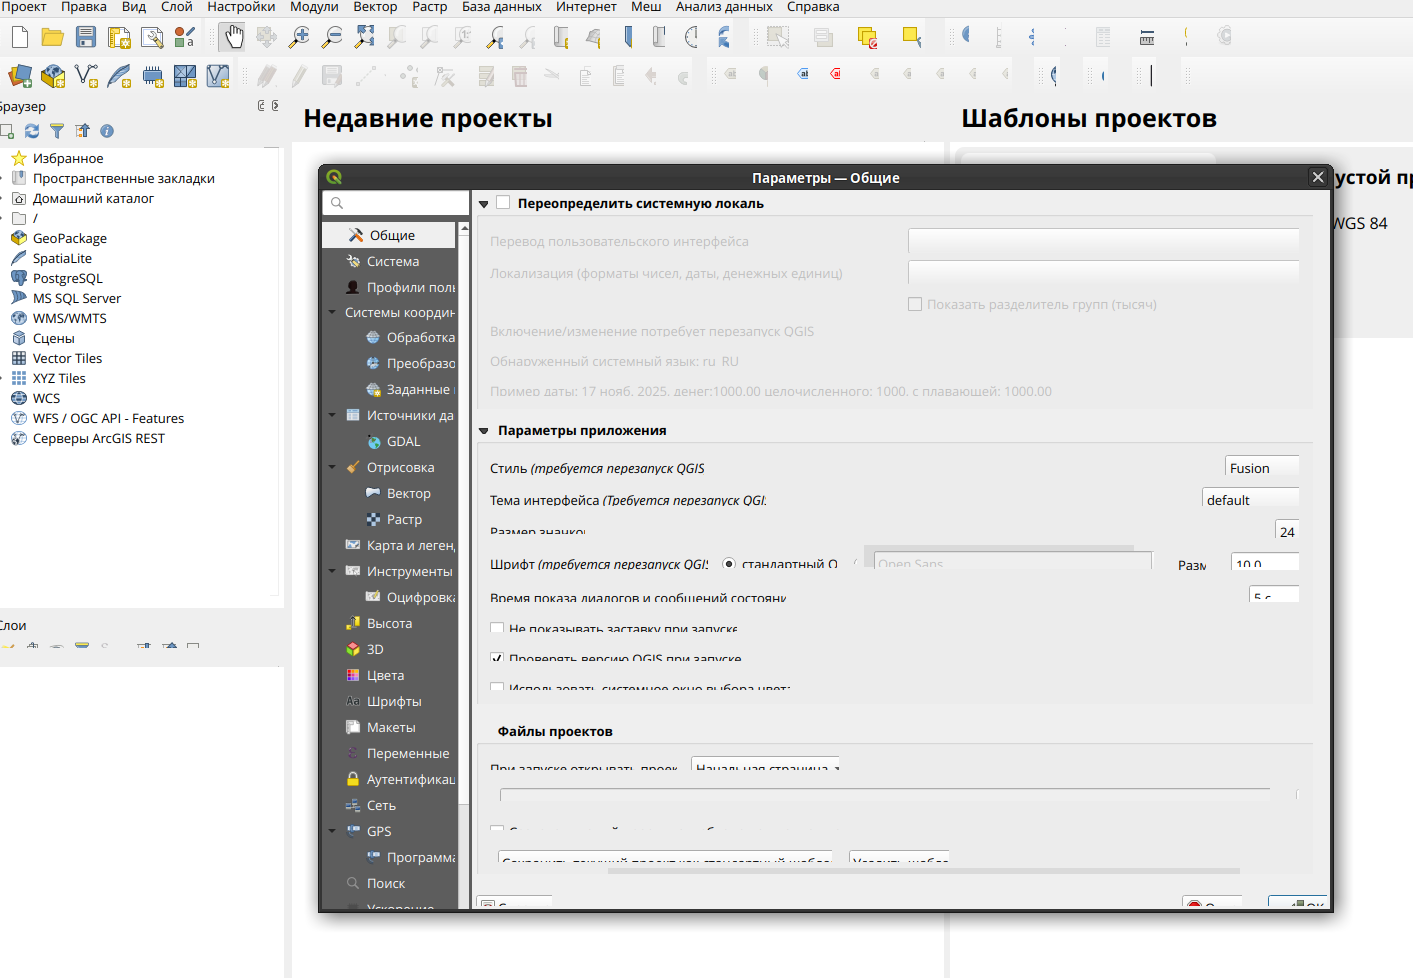Click the Zoom Full extent icon
Image resolution: width=1413 pixels, height=978 pixels.
click(365, 38)
